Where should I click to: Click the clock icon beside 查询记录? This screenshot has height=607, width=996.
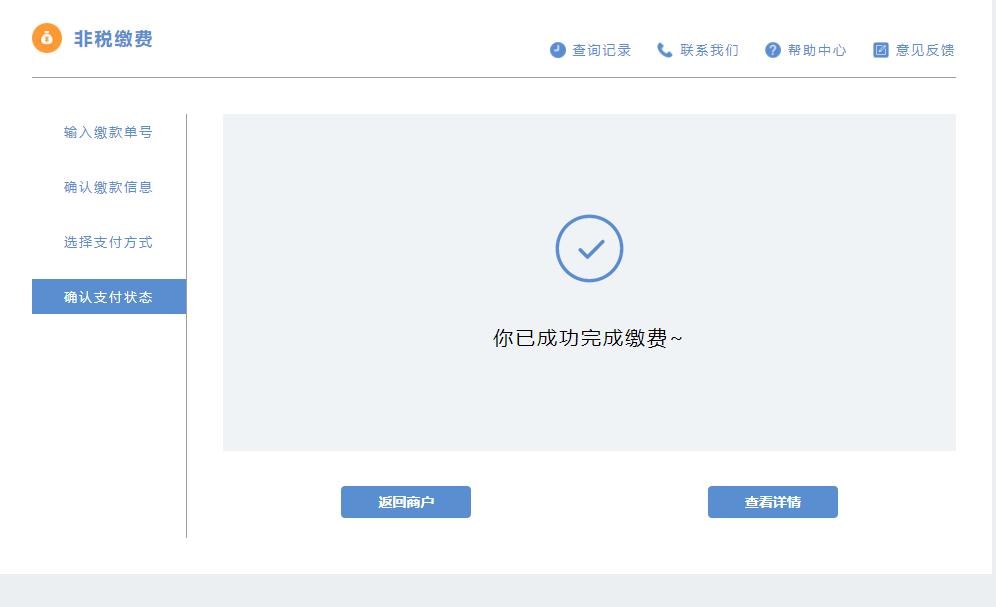(x=557, y=49)
